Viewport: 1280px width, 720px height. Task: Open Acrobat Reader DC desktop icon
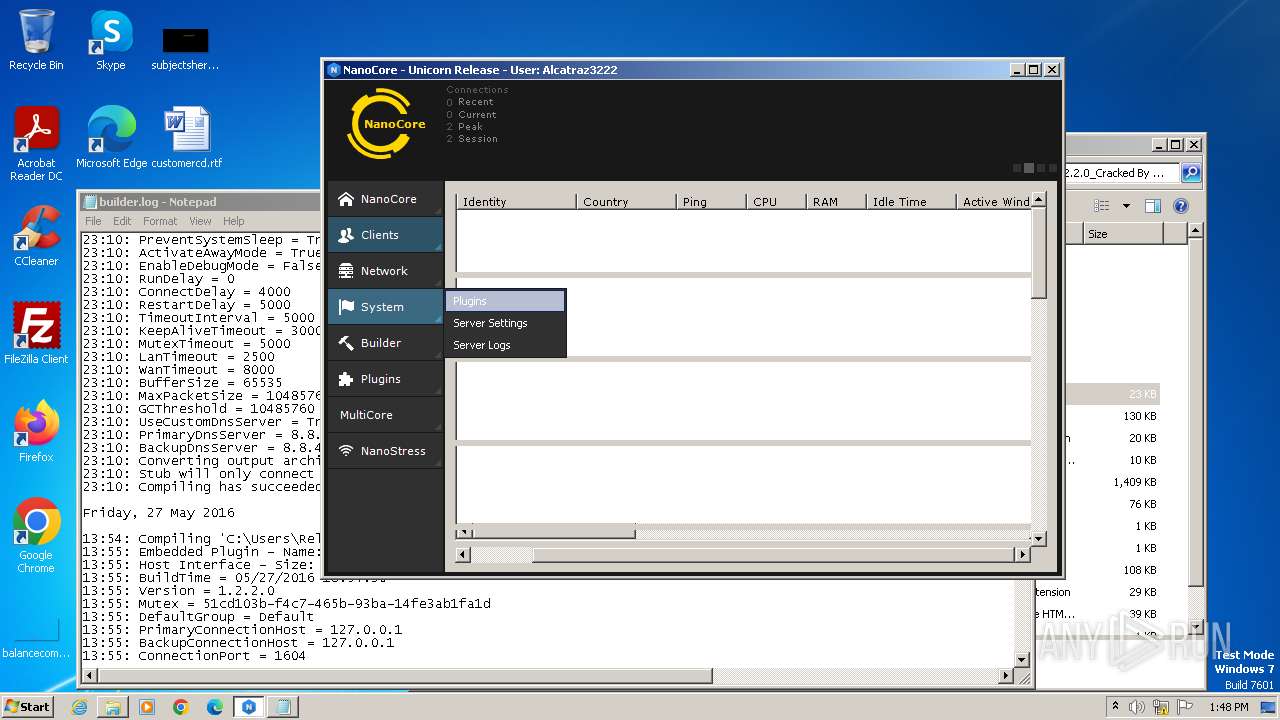pyautogui.click(x=36, y=144)
